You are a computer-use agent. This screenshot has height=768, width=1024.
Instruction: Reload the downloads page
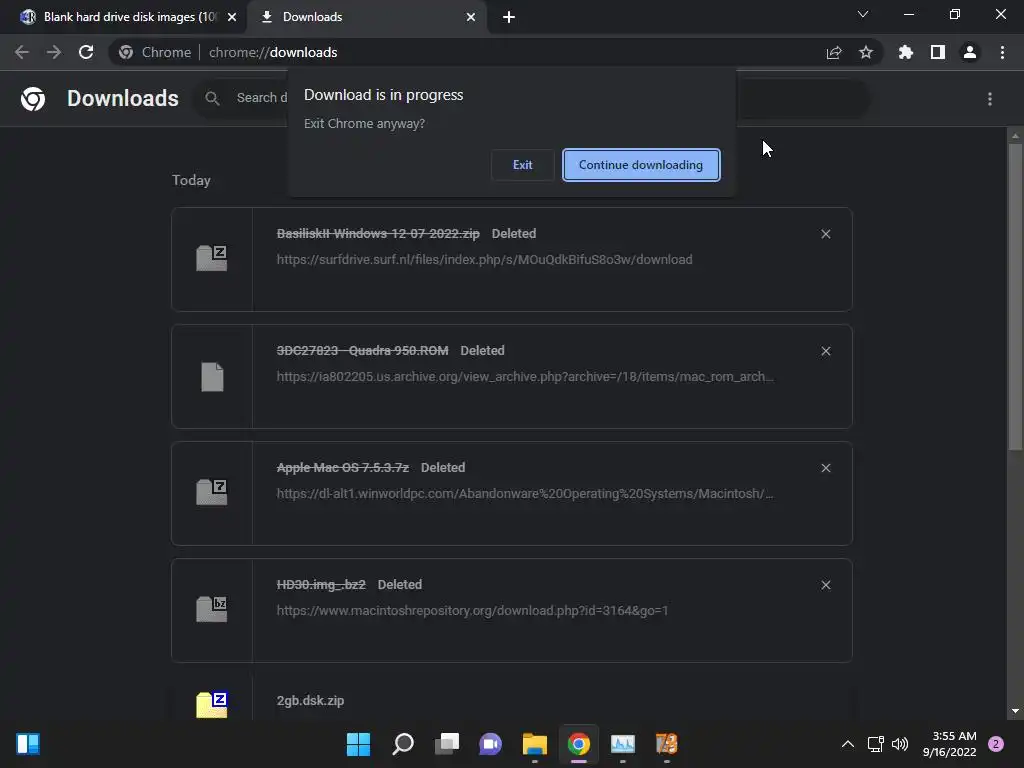86,52
